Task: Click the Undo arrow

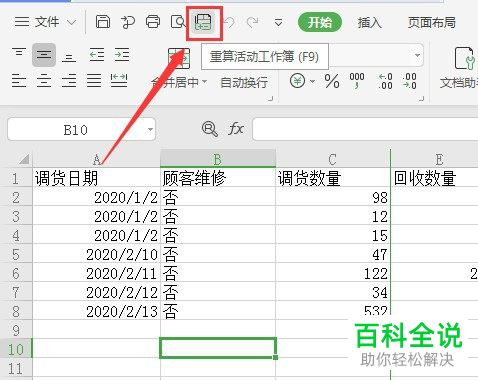Action: pos(229,22)
